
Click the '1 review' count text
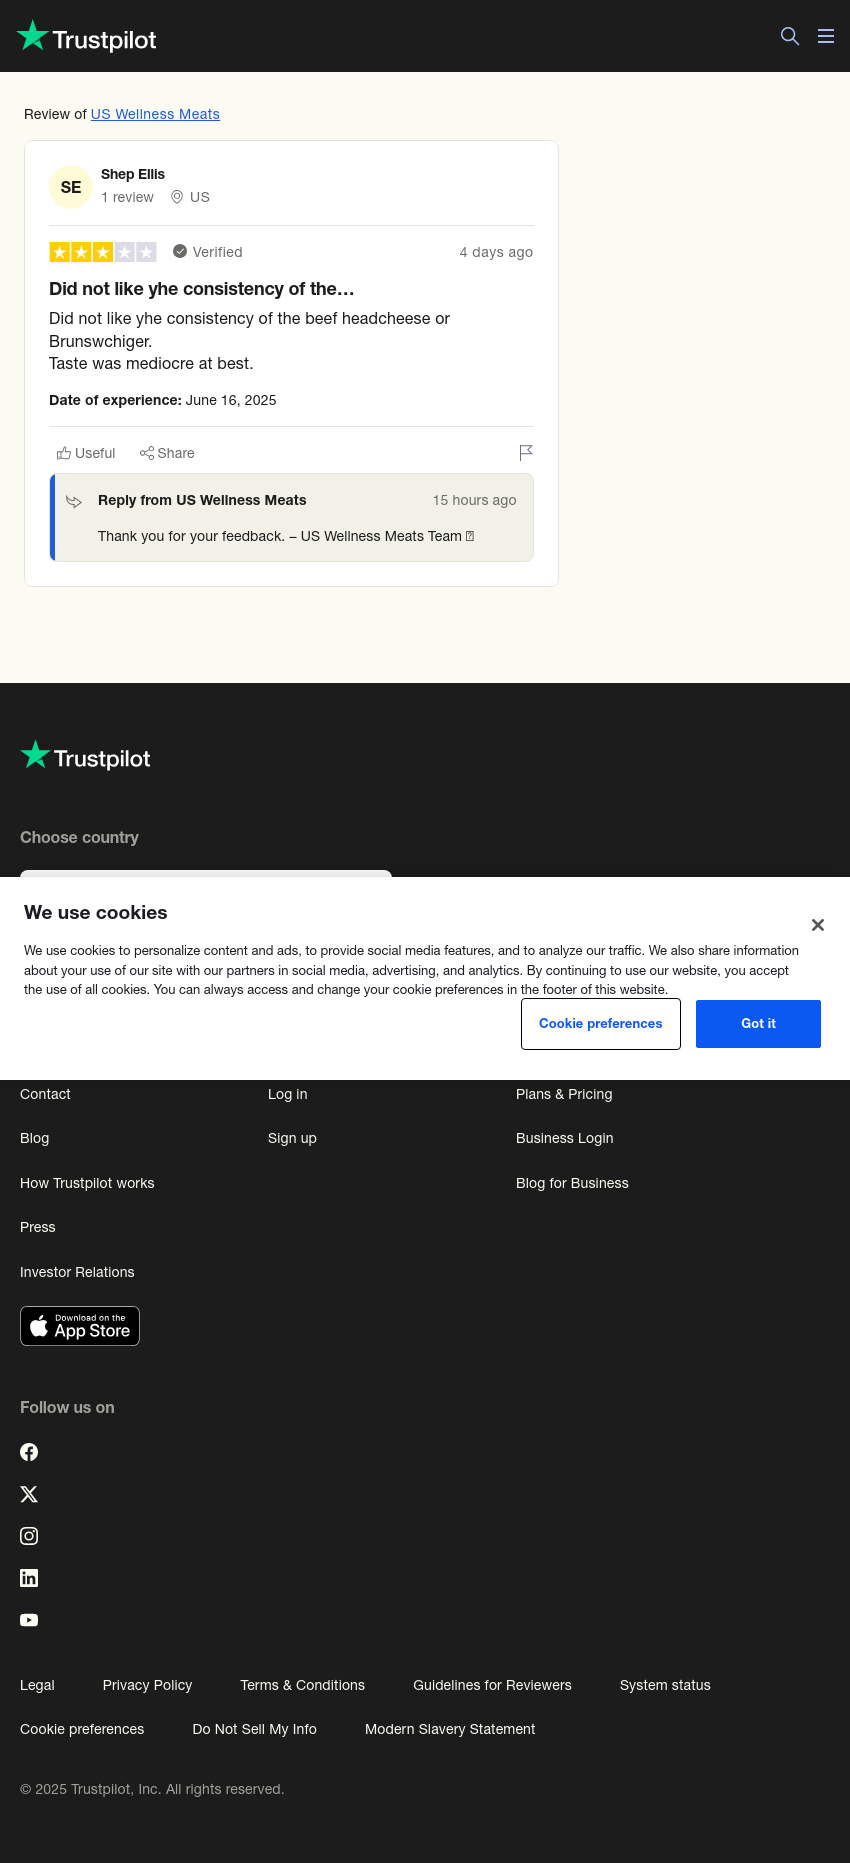pyautogui.click(x=127, y=197)
